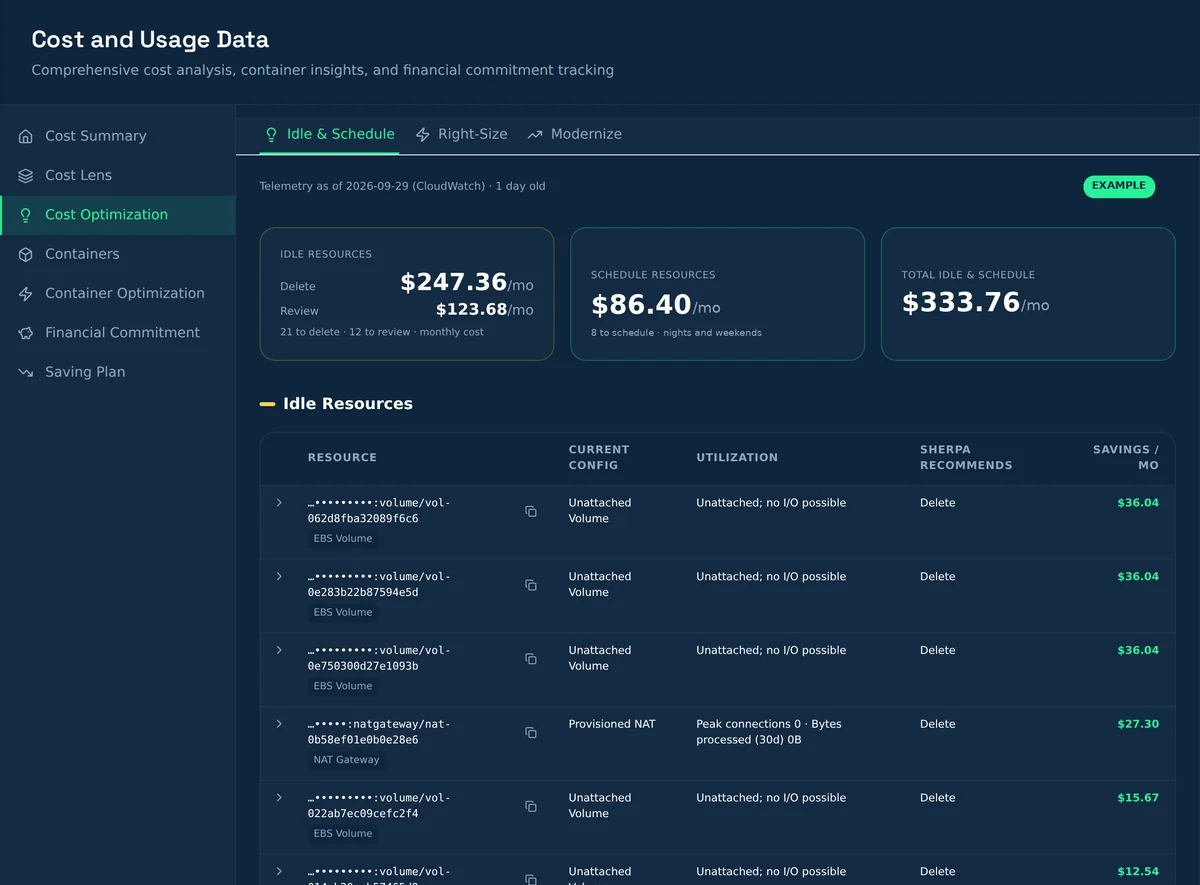Switch to the Idle & Schedule tab

[x=329, y=134]
